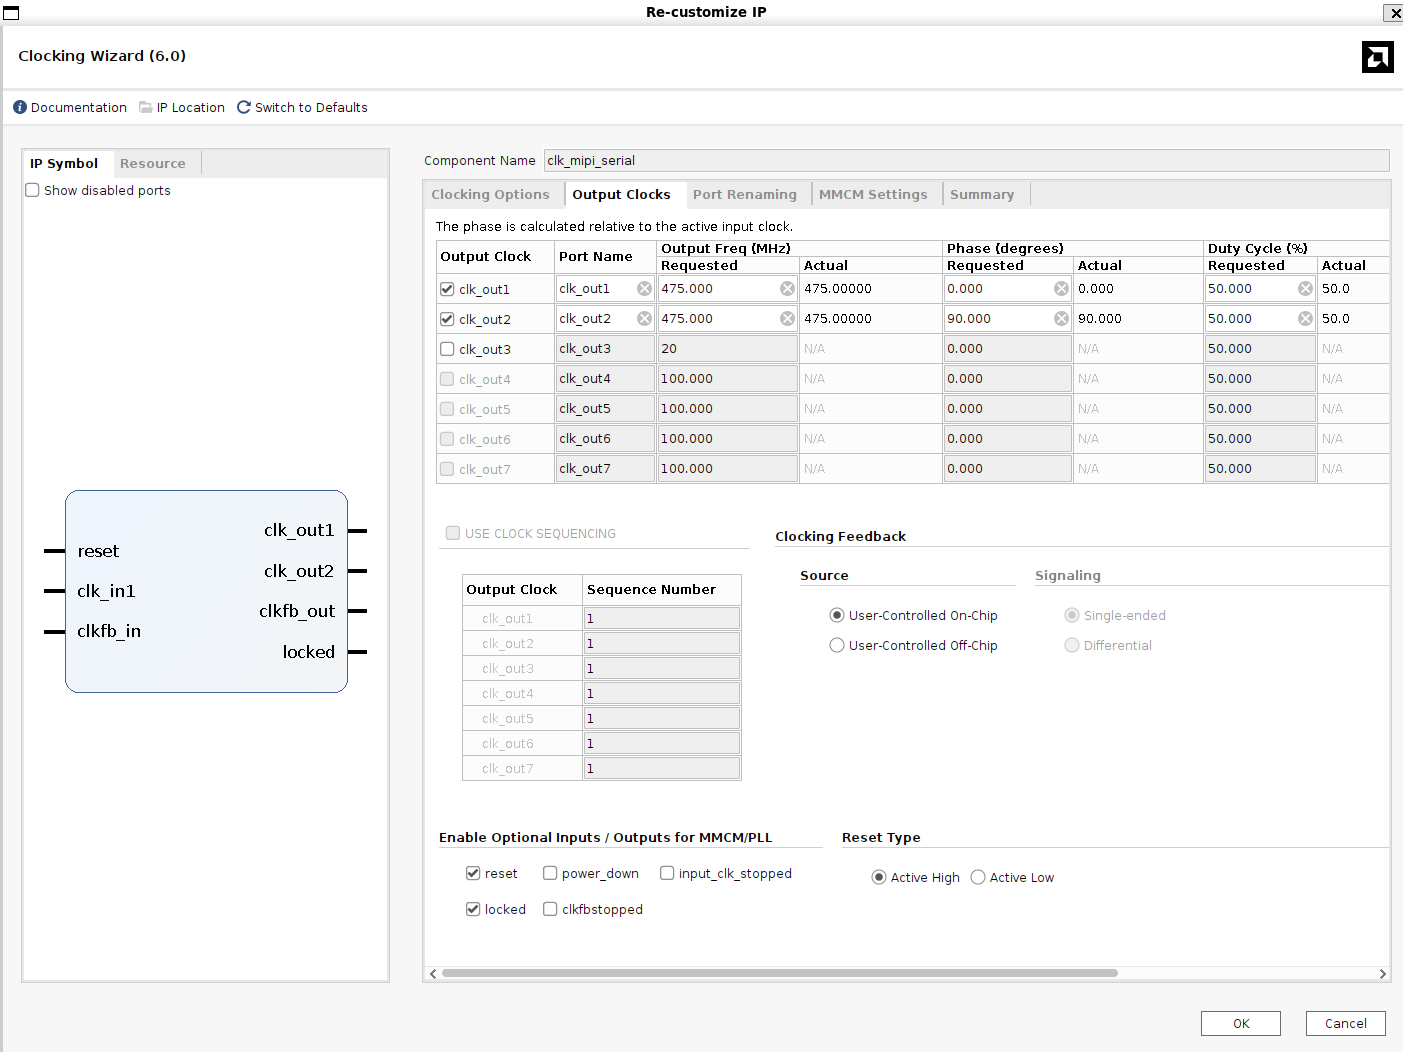Enable the clk_out3 output clock checkbox

[447, 349]
